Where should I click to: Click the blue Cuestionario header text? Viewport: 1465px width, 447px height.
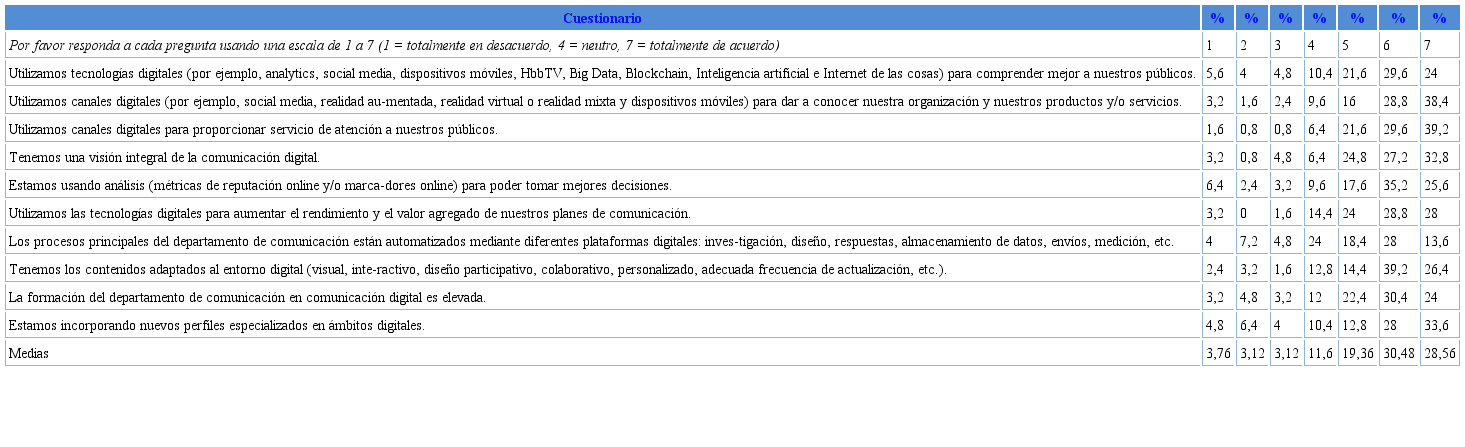click(602, 18)
